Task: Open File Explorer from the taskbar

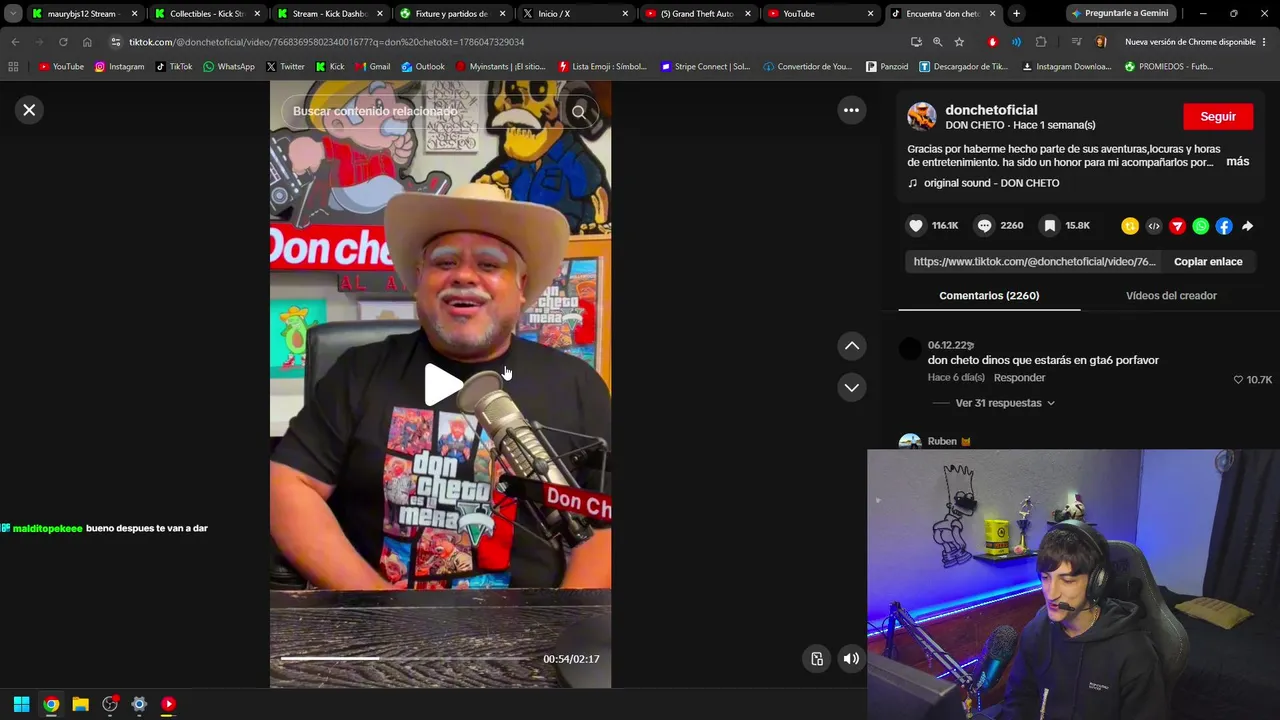Action: point(81,704)
